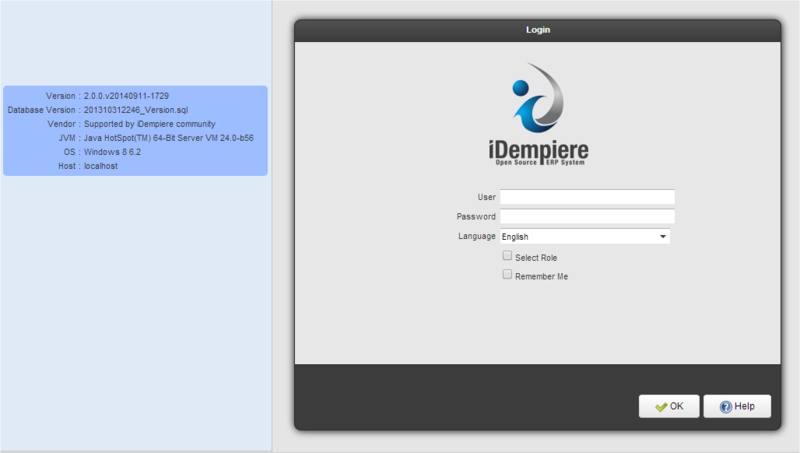Click the Language field label
The height and width of the screenshot is (453, 800).
476,237
